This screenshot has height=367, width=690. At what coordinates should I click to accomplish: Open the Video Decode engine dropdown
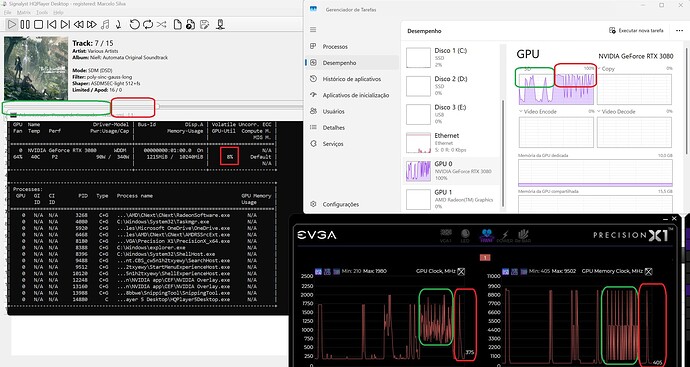point(616,112)
